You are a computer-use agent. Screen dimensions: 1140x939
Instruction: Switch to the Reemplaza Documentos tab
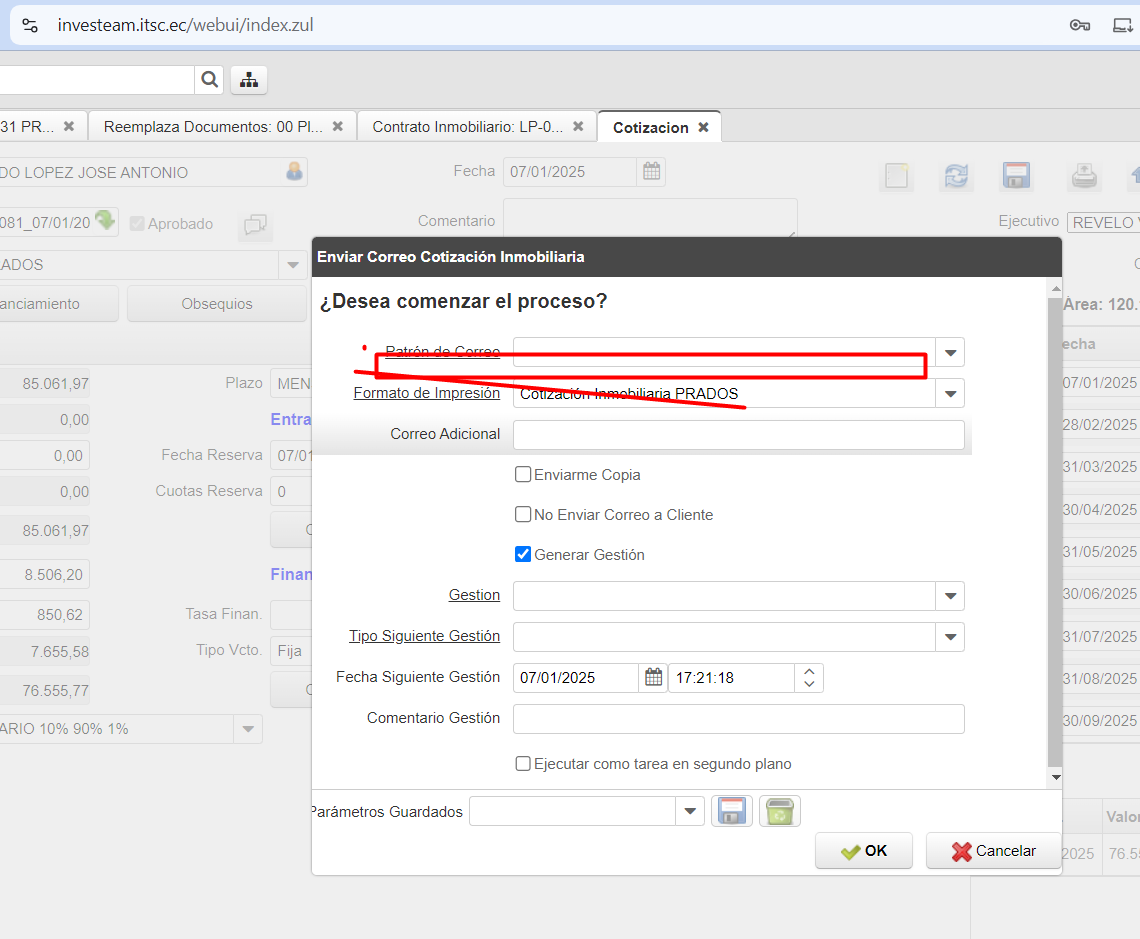(x=212, y=127)
